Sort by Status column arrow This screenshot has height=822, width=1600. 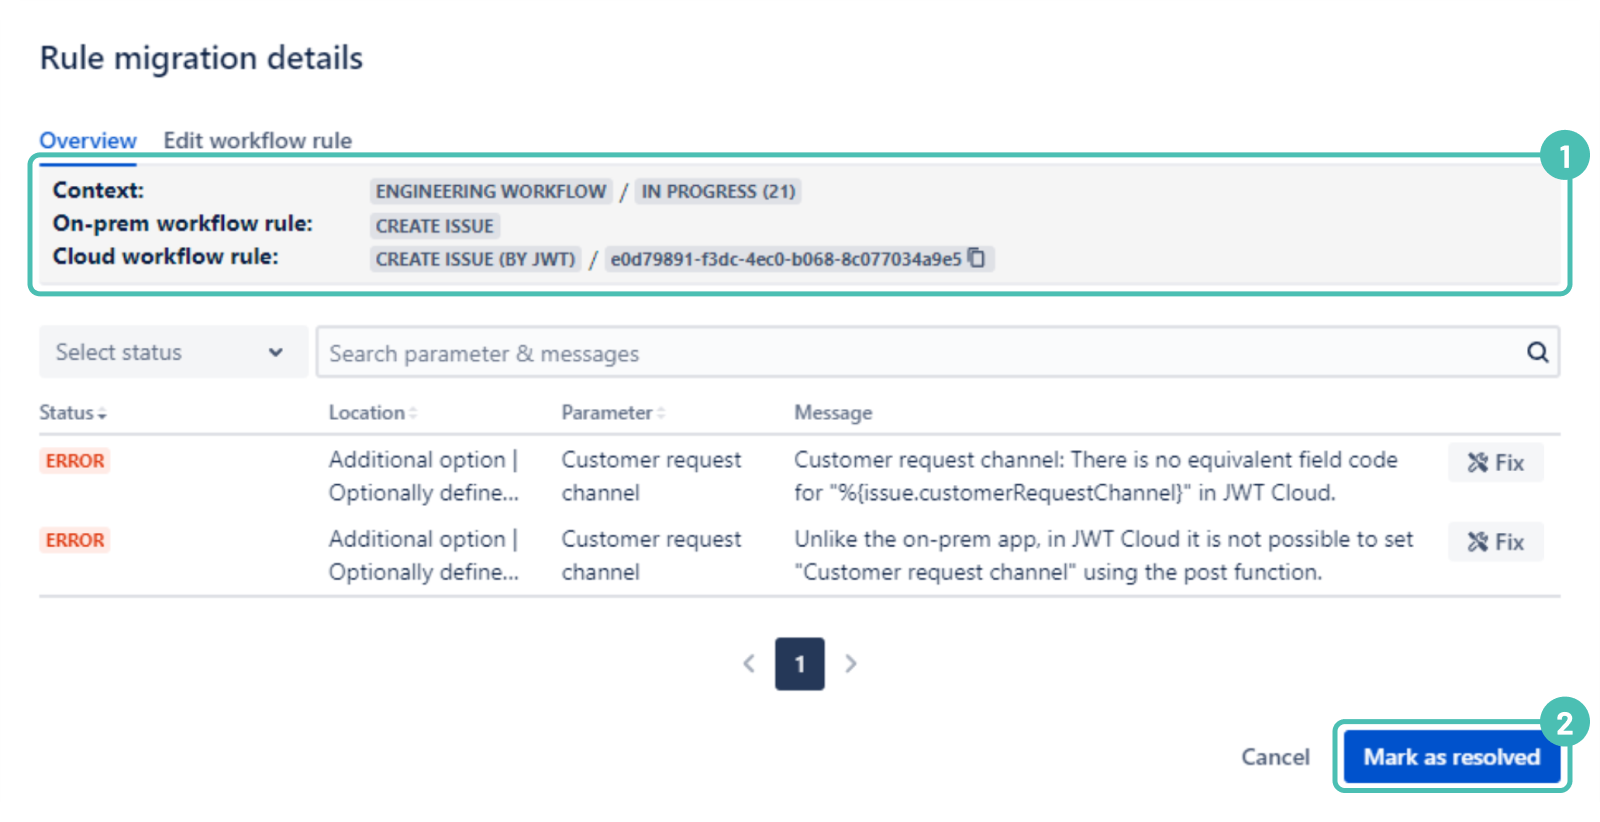[x=102, y=414]
